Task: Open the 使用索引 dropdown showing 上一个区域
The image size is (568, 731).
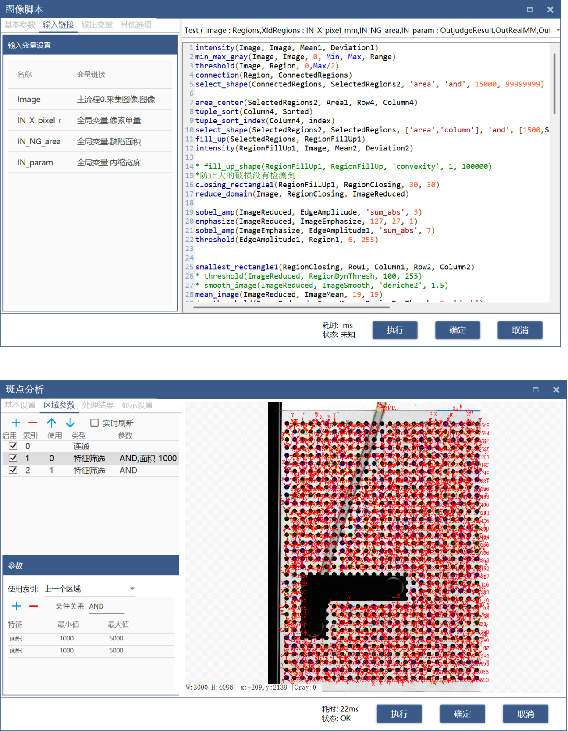Action: pos(90,589)
